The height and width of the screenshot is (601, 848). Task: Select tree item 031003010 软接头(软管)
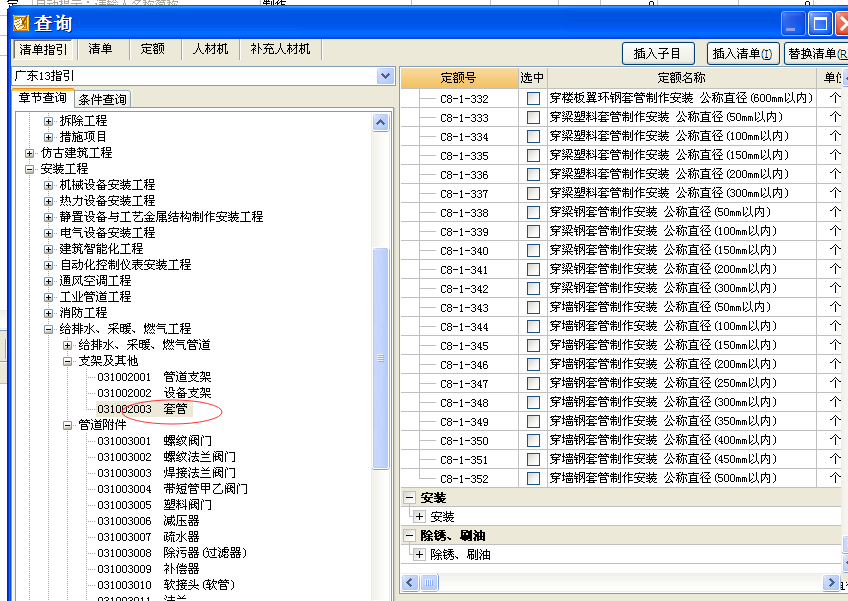click(166, 585)
